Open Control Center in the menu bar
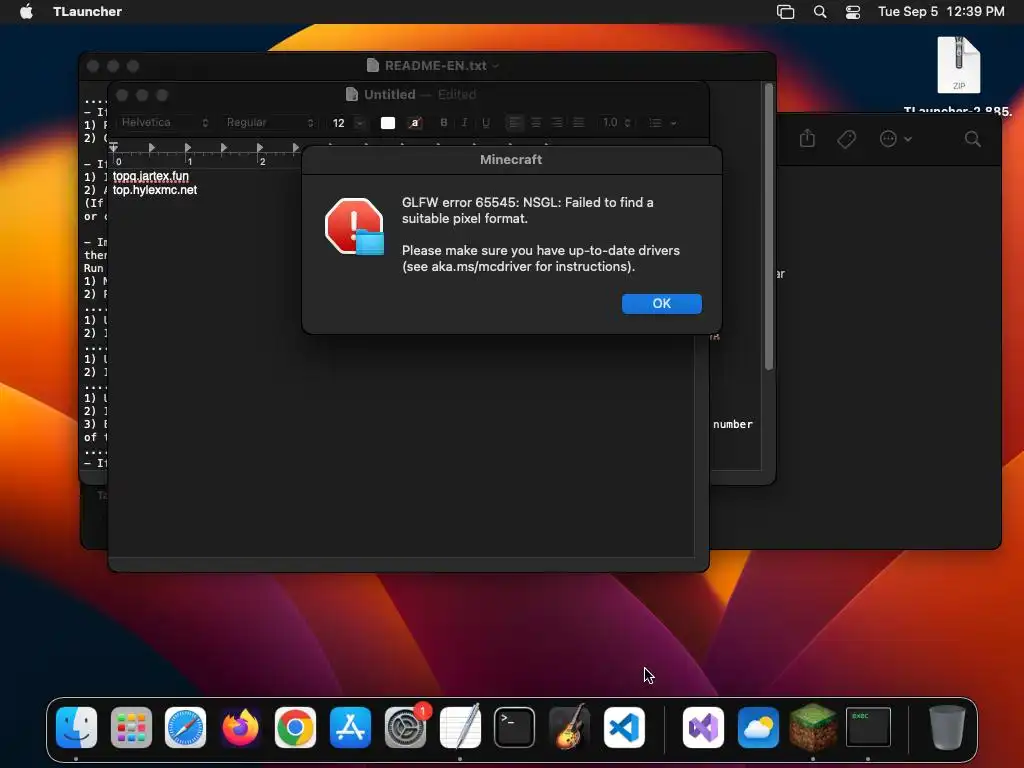Viewport: 1024px width, 768px height. (853, 11)
